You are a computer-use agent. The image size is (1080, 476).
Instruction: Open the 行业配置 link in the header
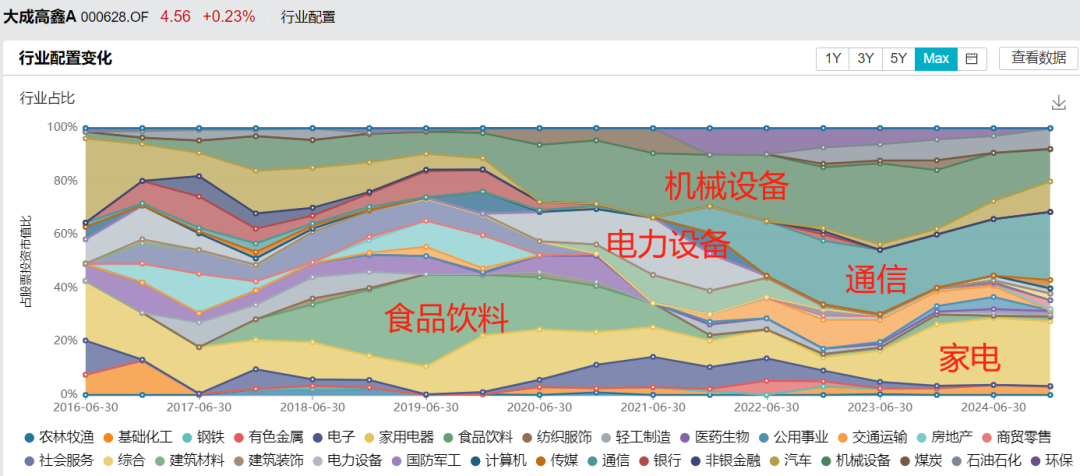[308, 17]
